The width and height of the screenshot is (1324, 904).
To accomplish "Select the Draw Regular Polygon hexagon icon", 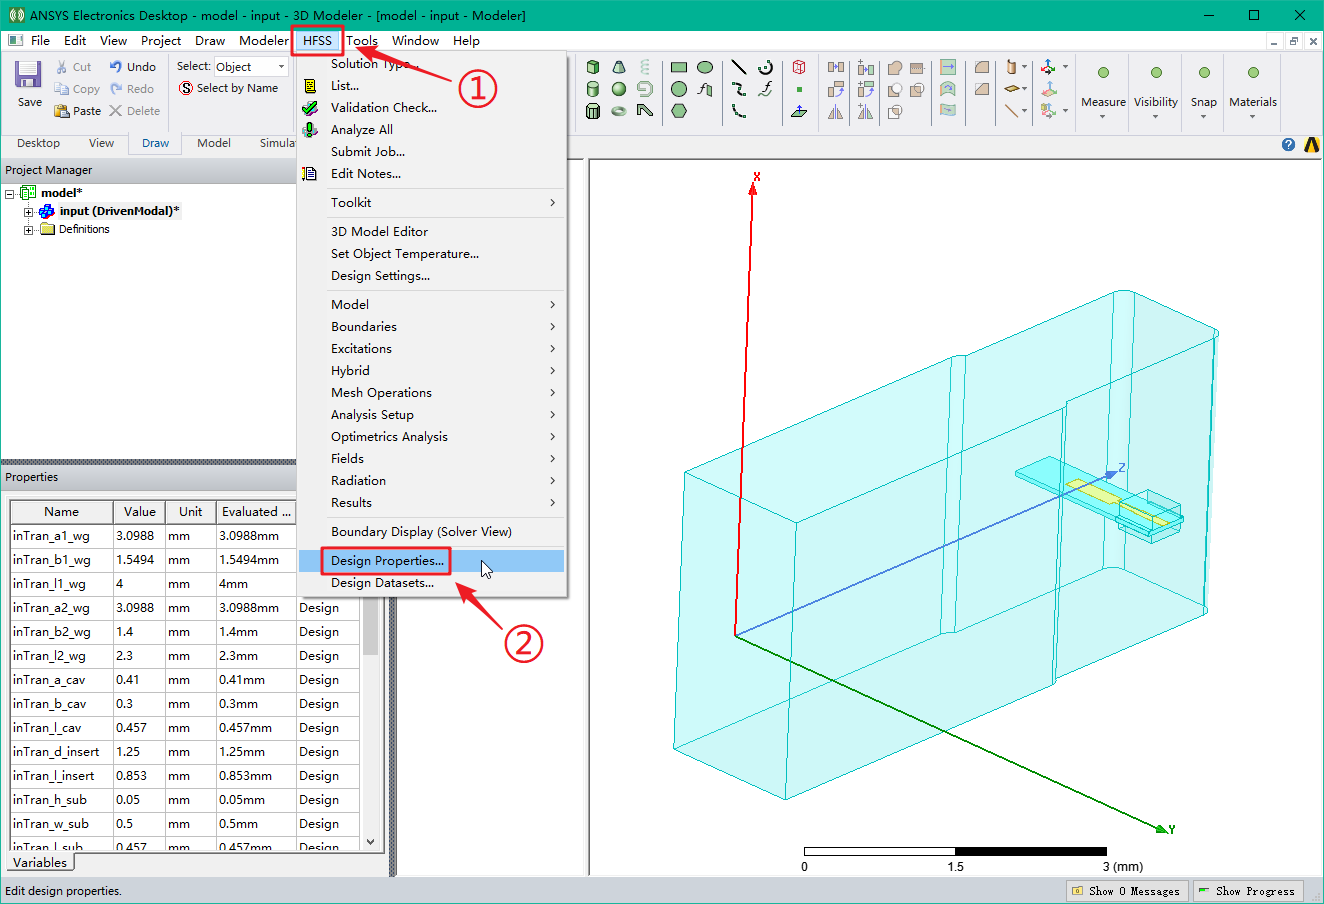I will pyautogui.click(x=679, y=111).
